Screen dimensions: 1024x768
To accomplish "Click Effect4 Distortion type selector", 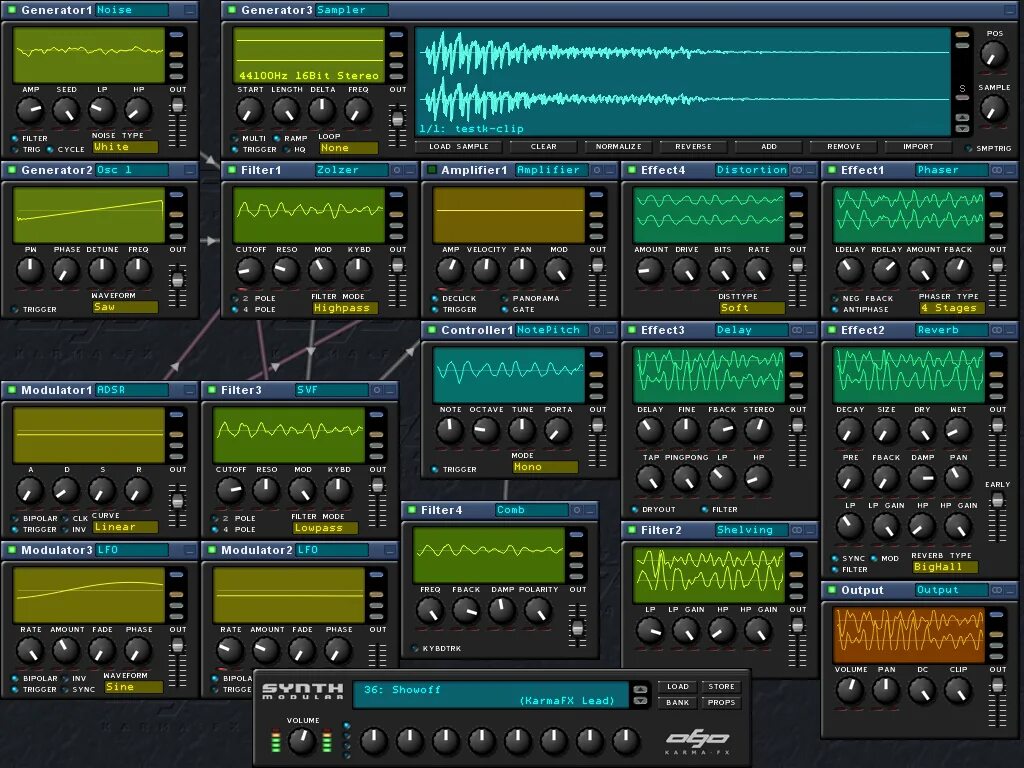I will pyautogui.click(x=752, y=170).
